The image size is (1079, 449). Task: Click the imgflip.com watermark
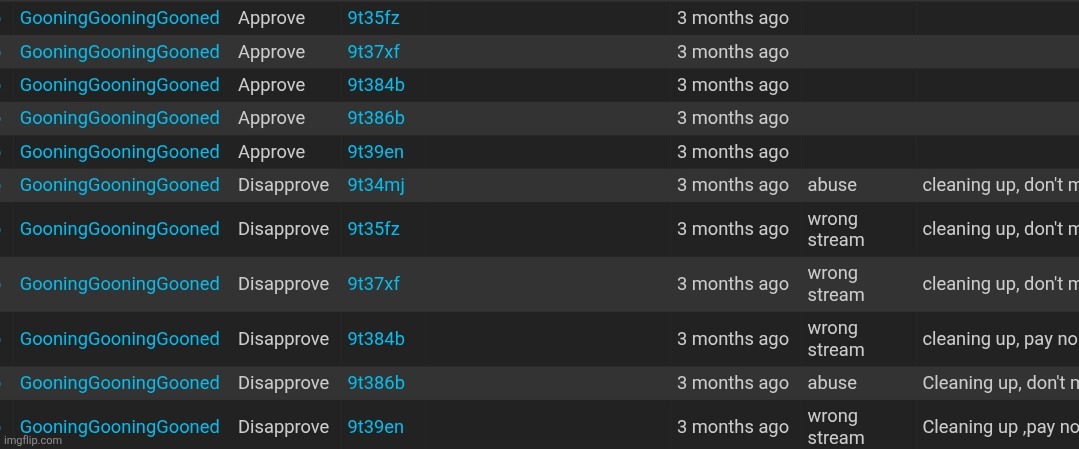tap(32, 441)
